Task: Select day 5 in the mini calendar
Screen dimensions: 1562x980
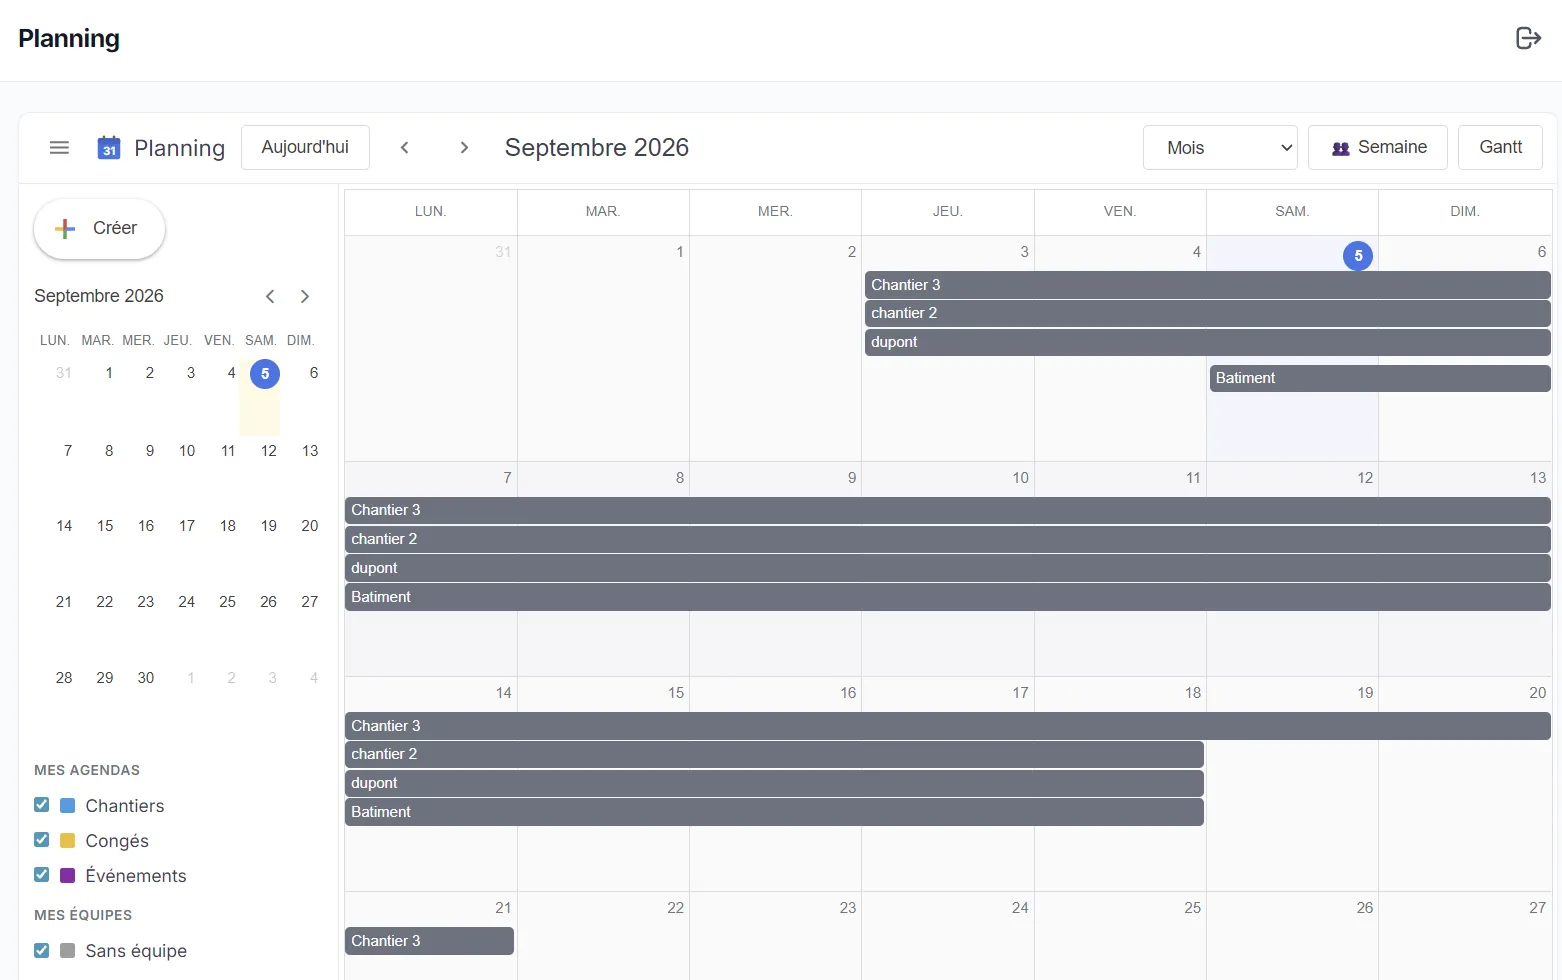Action: [x=265, y=374]
